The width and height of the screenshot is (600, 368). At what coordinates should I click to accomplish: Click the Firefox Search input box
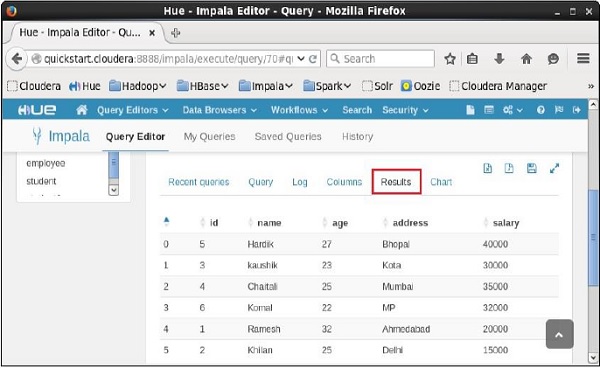(x=380, y=59)
